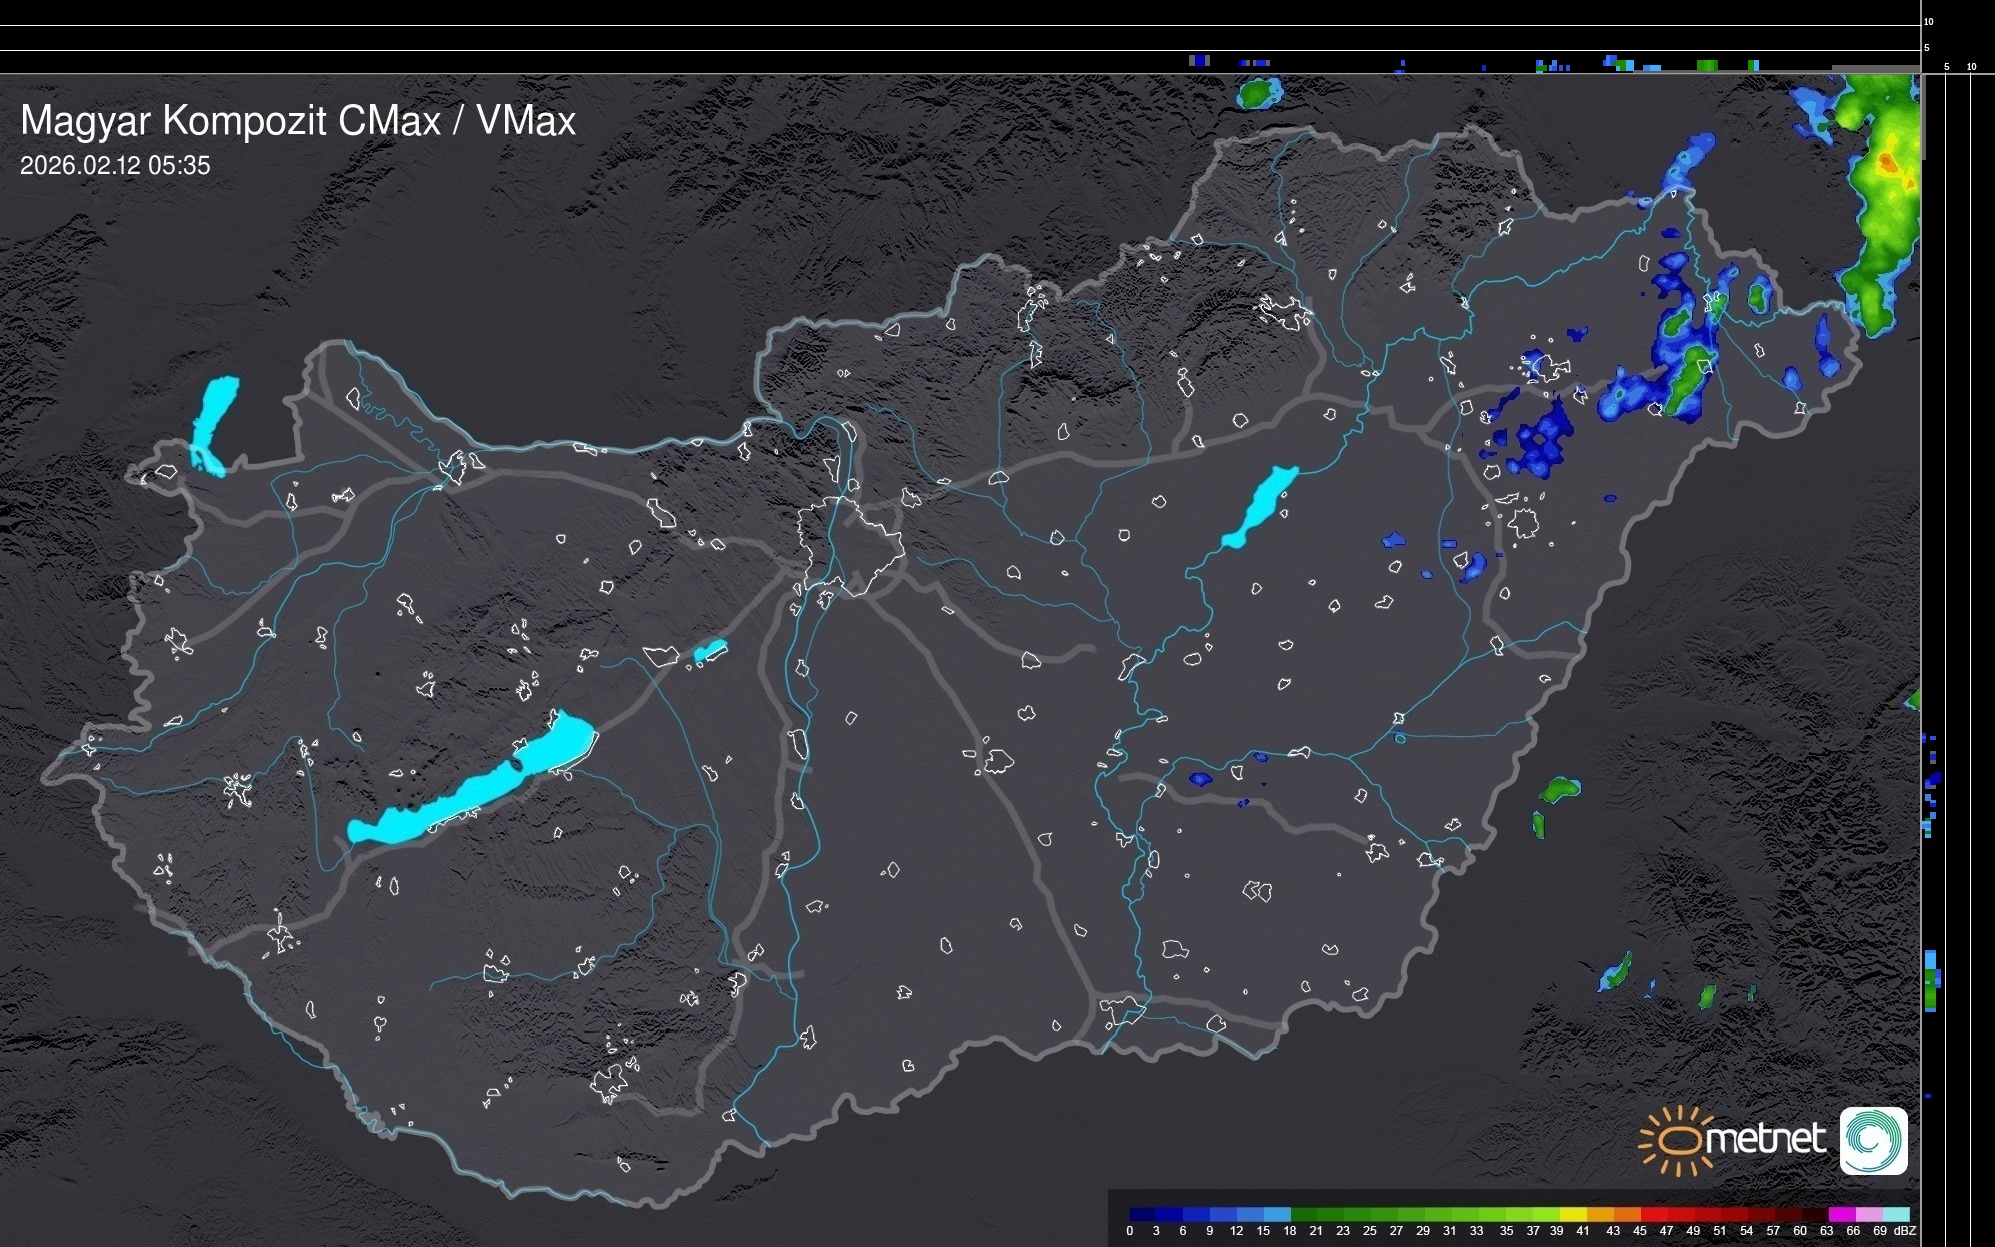Click the Budapest city outline on map
This screenshot has width=1995, height=1247.
click(850, 545)
